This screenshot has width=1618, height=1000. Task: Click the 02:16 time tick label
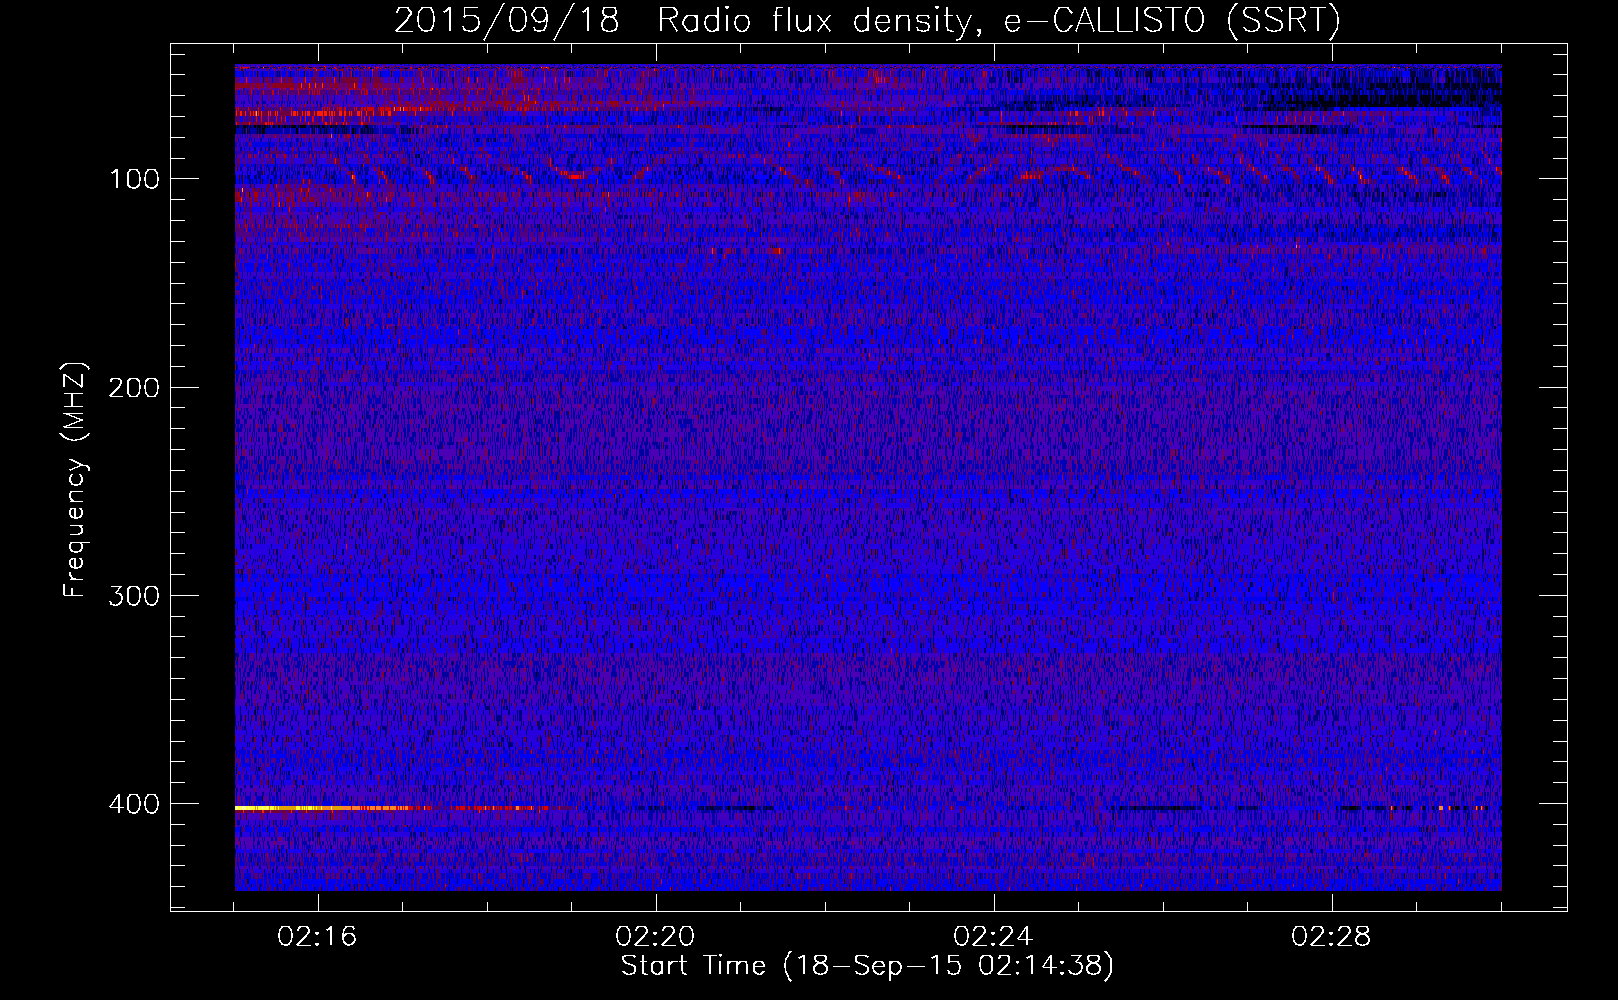[x=318, y=937]
